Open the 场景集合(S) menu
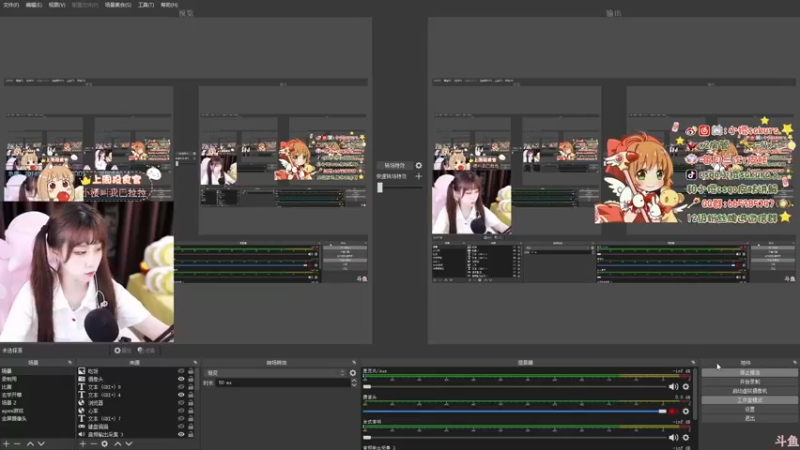 (x=118, y=5)
